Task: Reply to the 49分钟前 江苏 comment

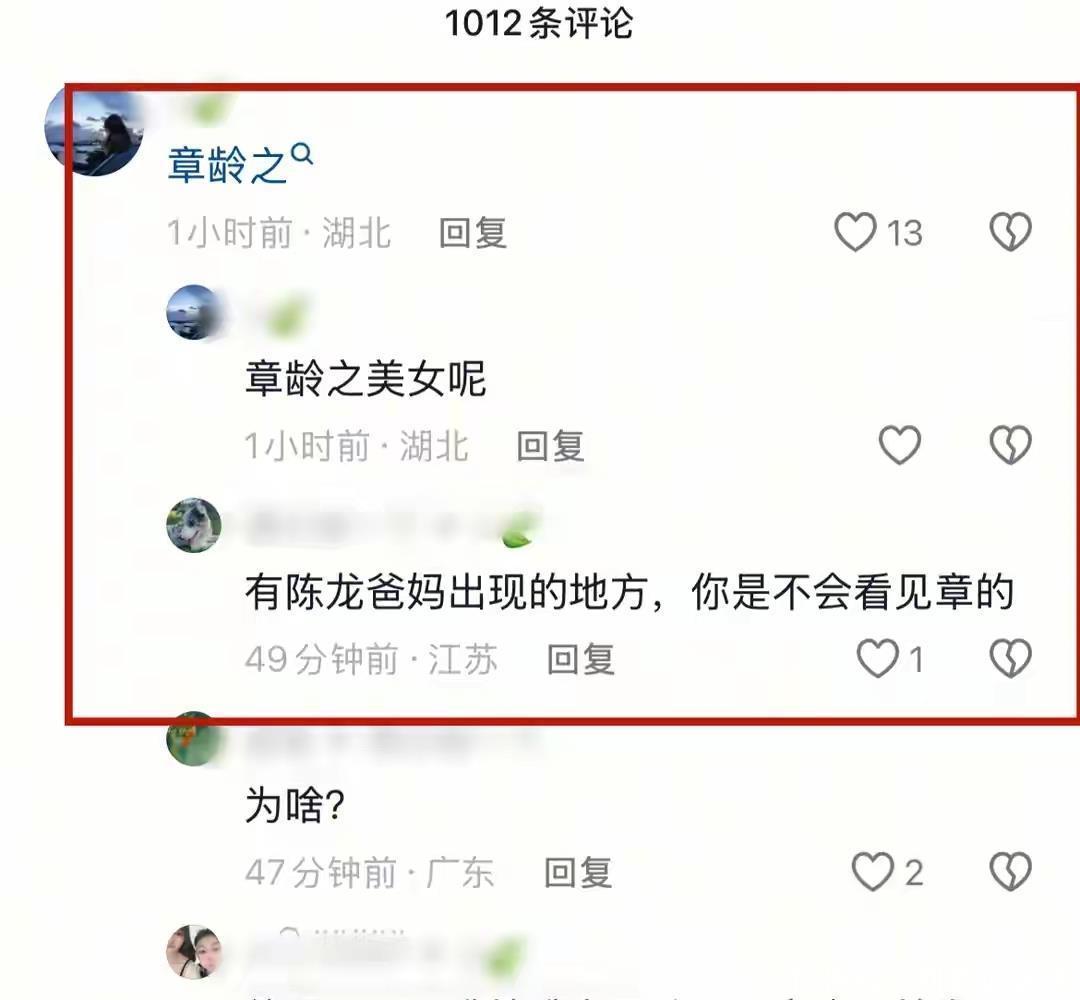Action: click(581, 659)
